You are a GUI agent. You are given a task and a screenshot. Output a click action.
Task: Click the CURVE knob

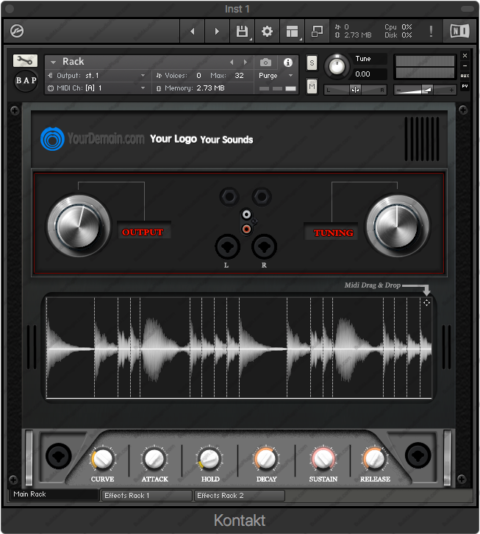coord(102,458)
